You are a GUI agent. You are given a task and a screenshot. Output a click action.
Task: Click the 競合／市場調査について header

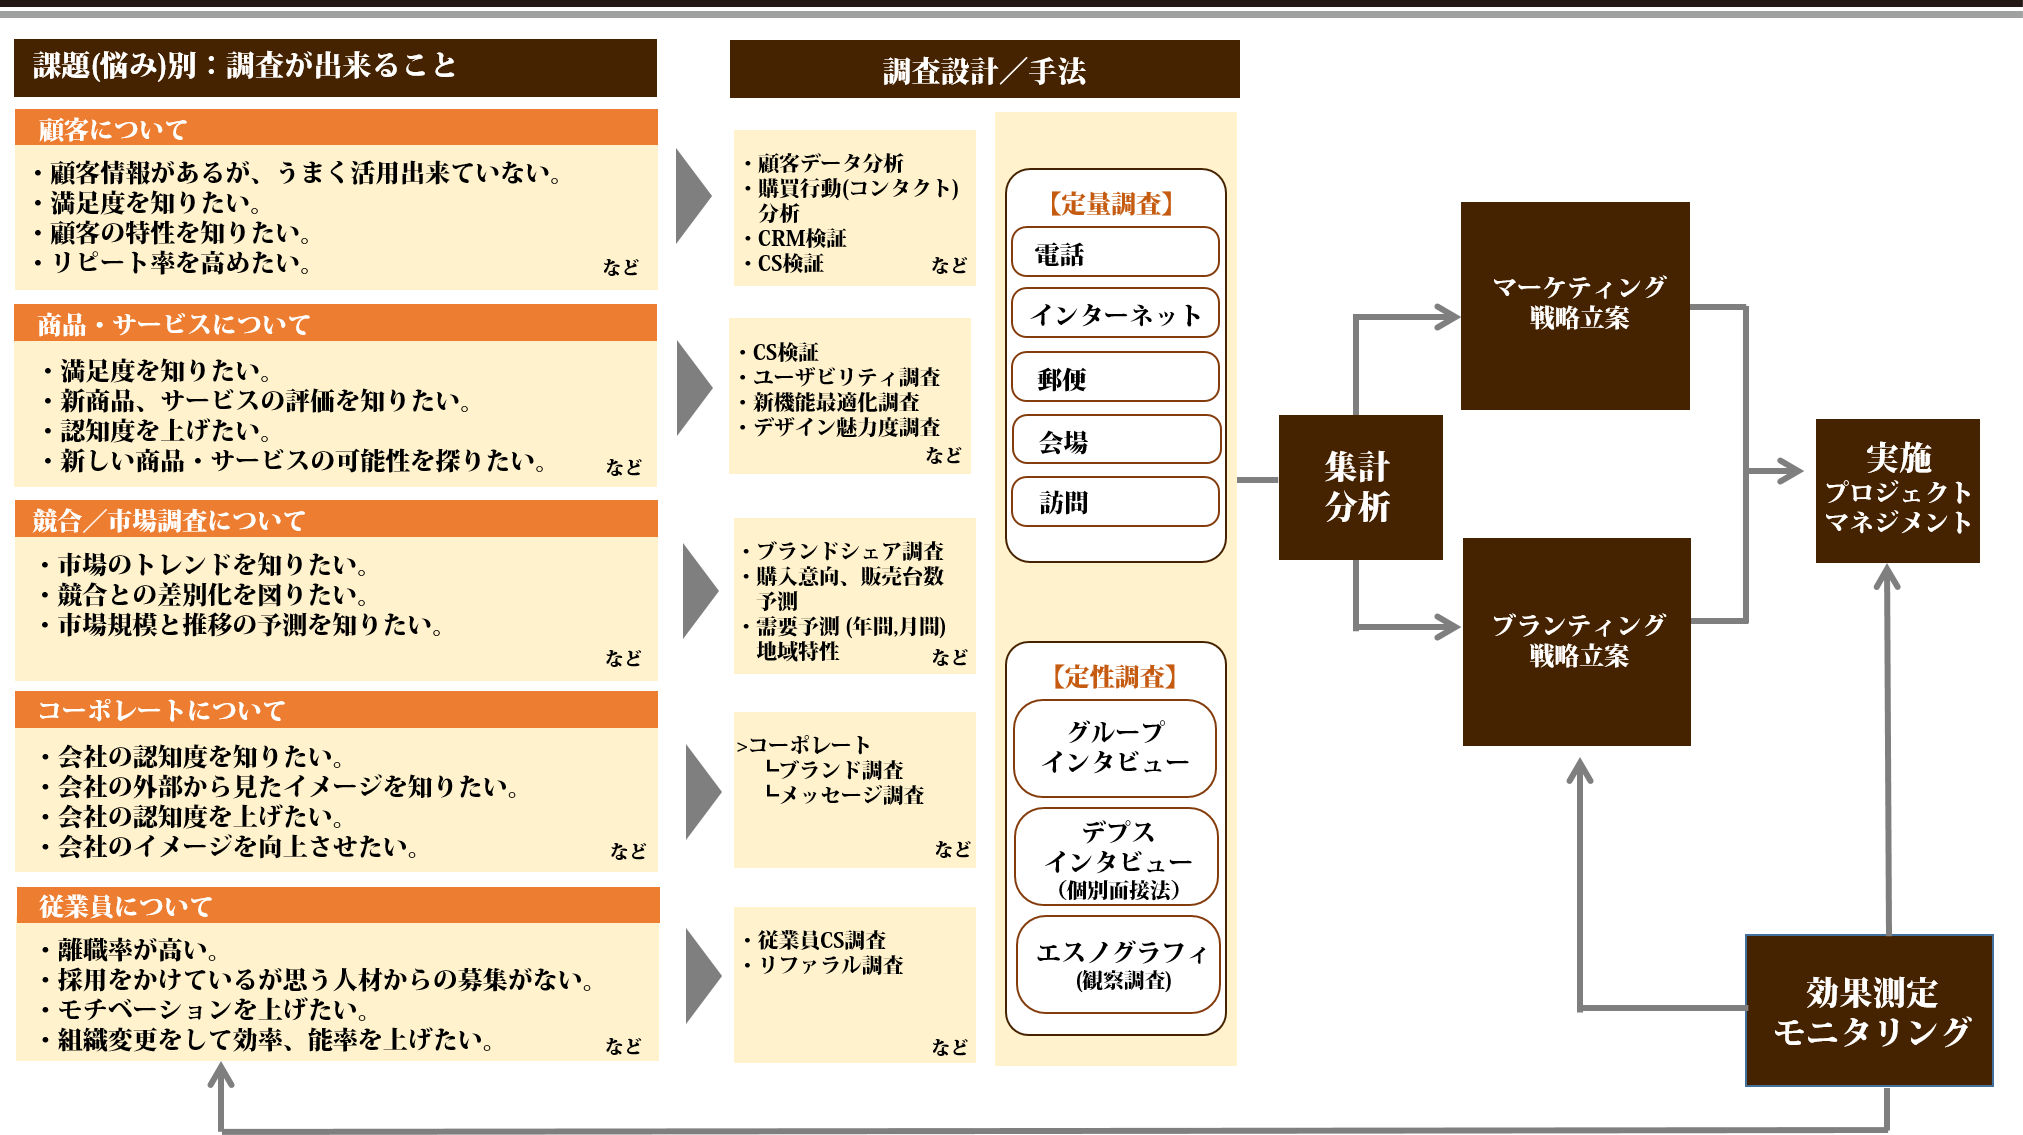(x=336, y=519)
